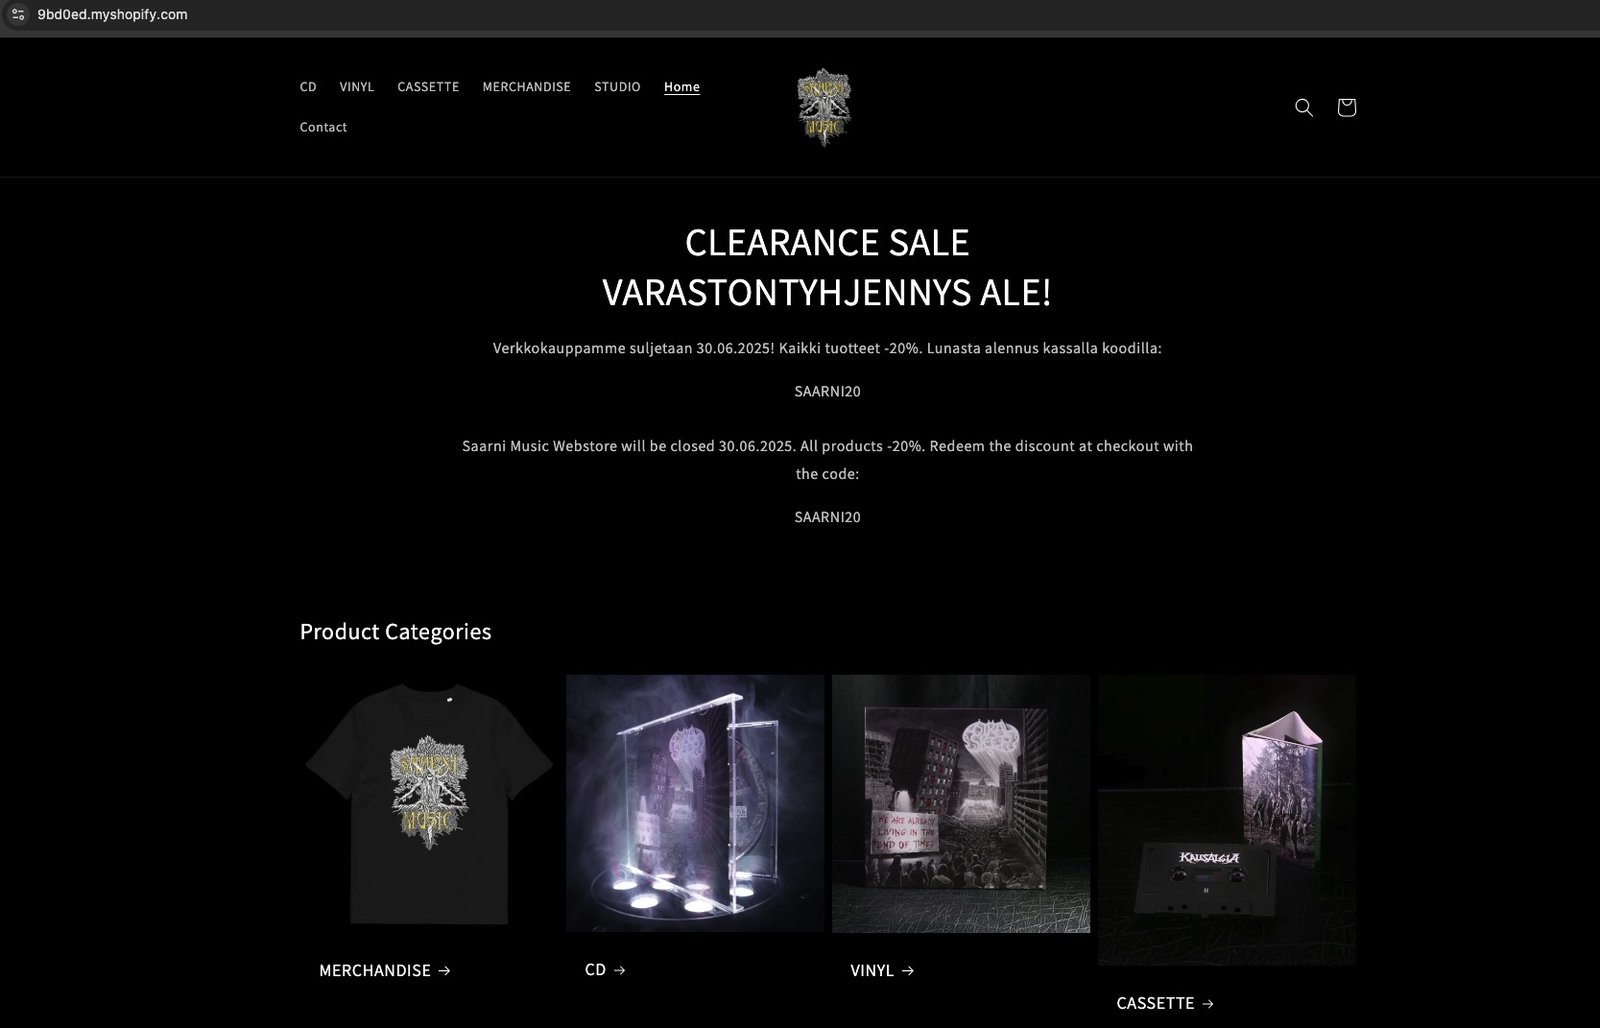Image resolution: width=1600 pixels, height=1028 pixels.
Task: Click arrow next to MERCHANDISE category
Action: click(445, 970)
